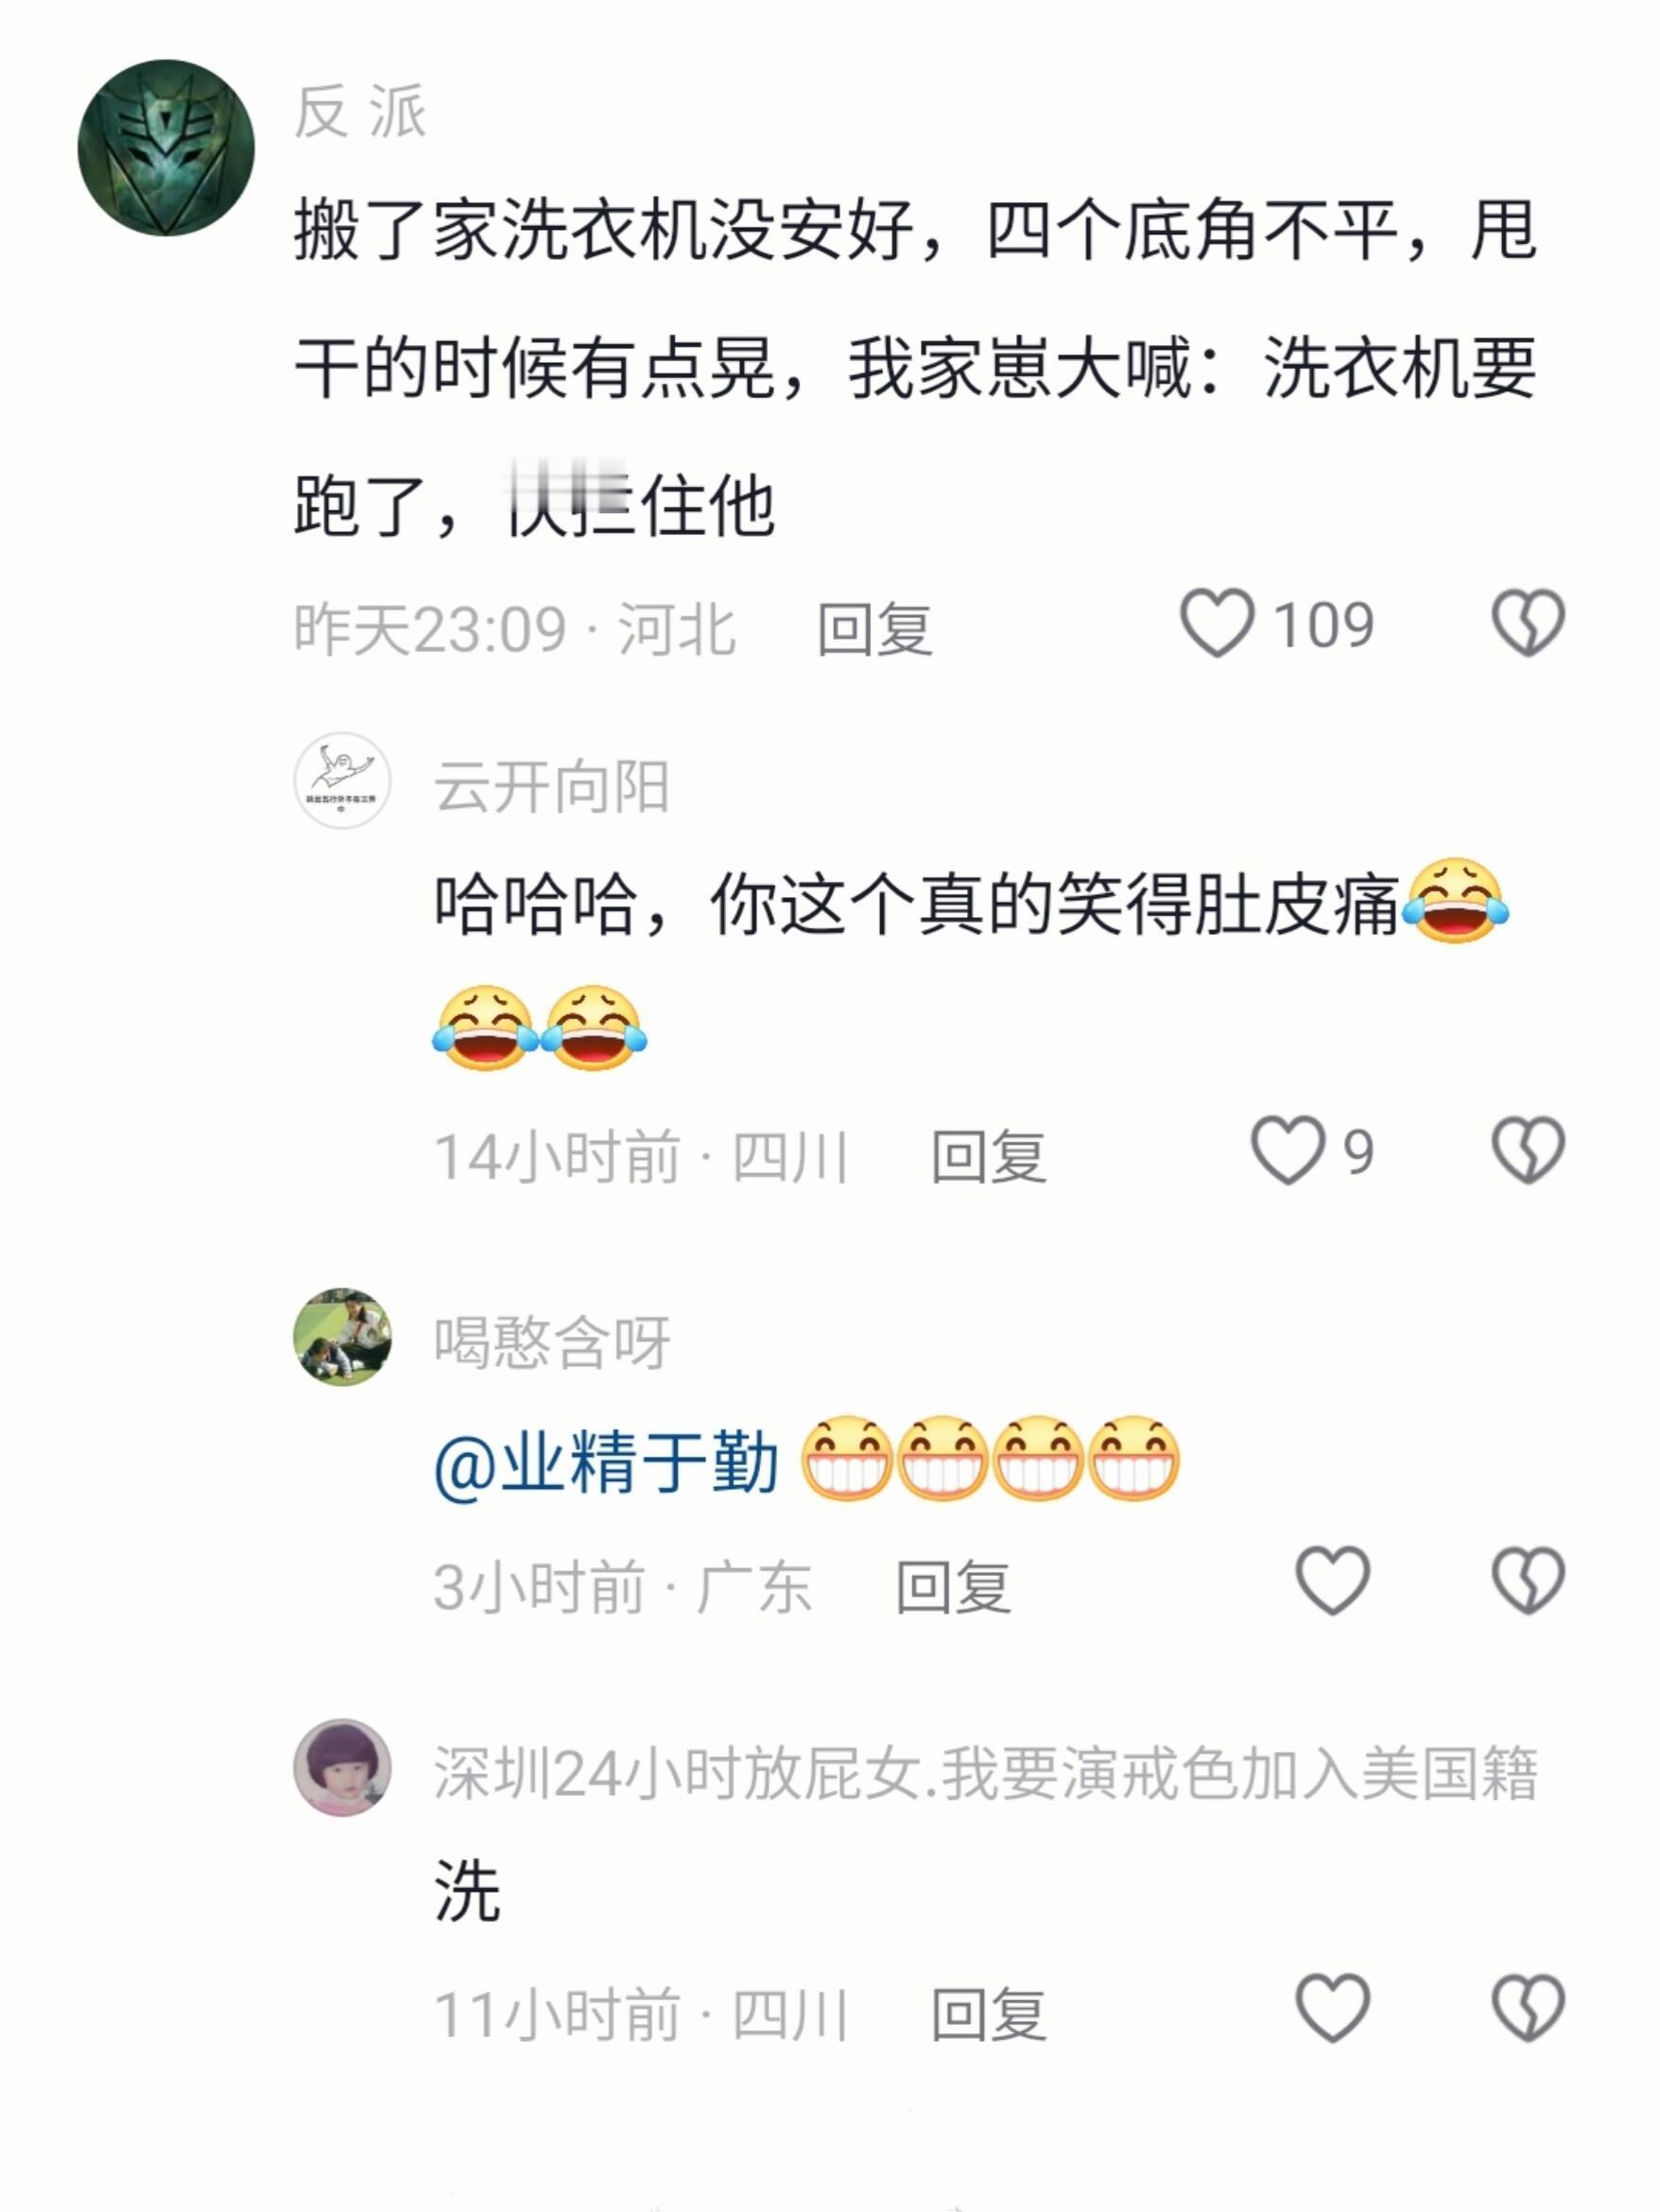
Task: Open username 云开向阳 profile
Action: click(x=552, y=787)
